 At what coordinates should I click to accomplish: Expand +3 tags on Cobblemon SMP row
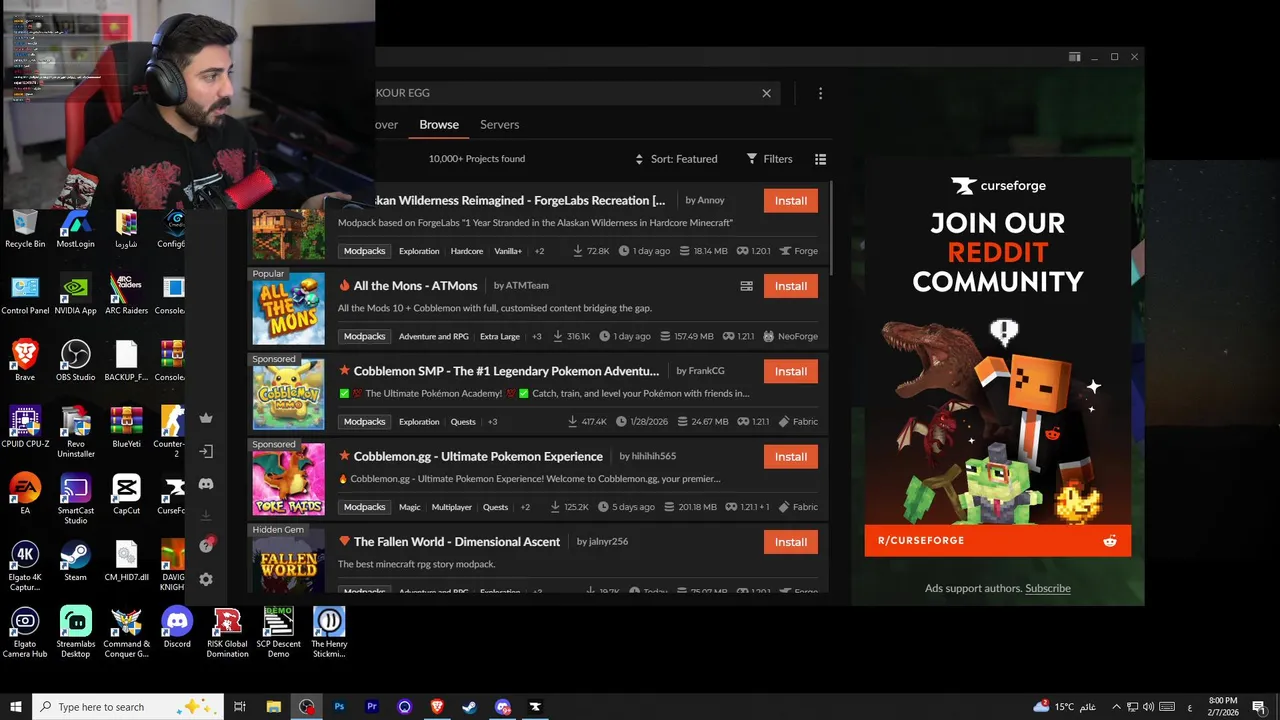(x=492, y=422)
